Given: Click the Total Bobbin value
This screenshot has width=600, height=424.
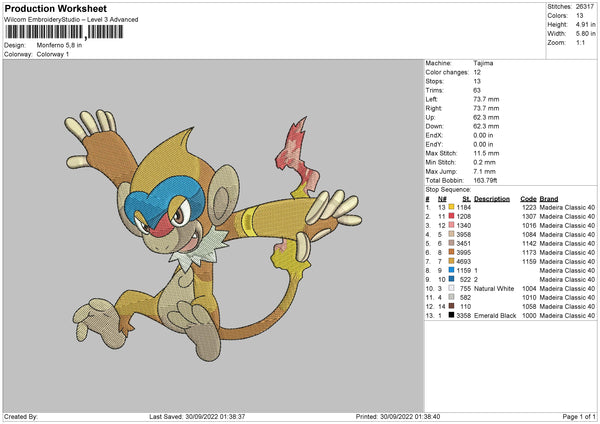Looking at the screenshot, I should 484,180.
